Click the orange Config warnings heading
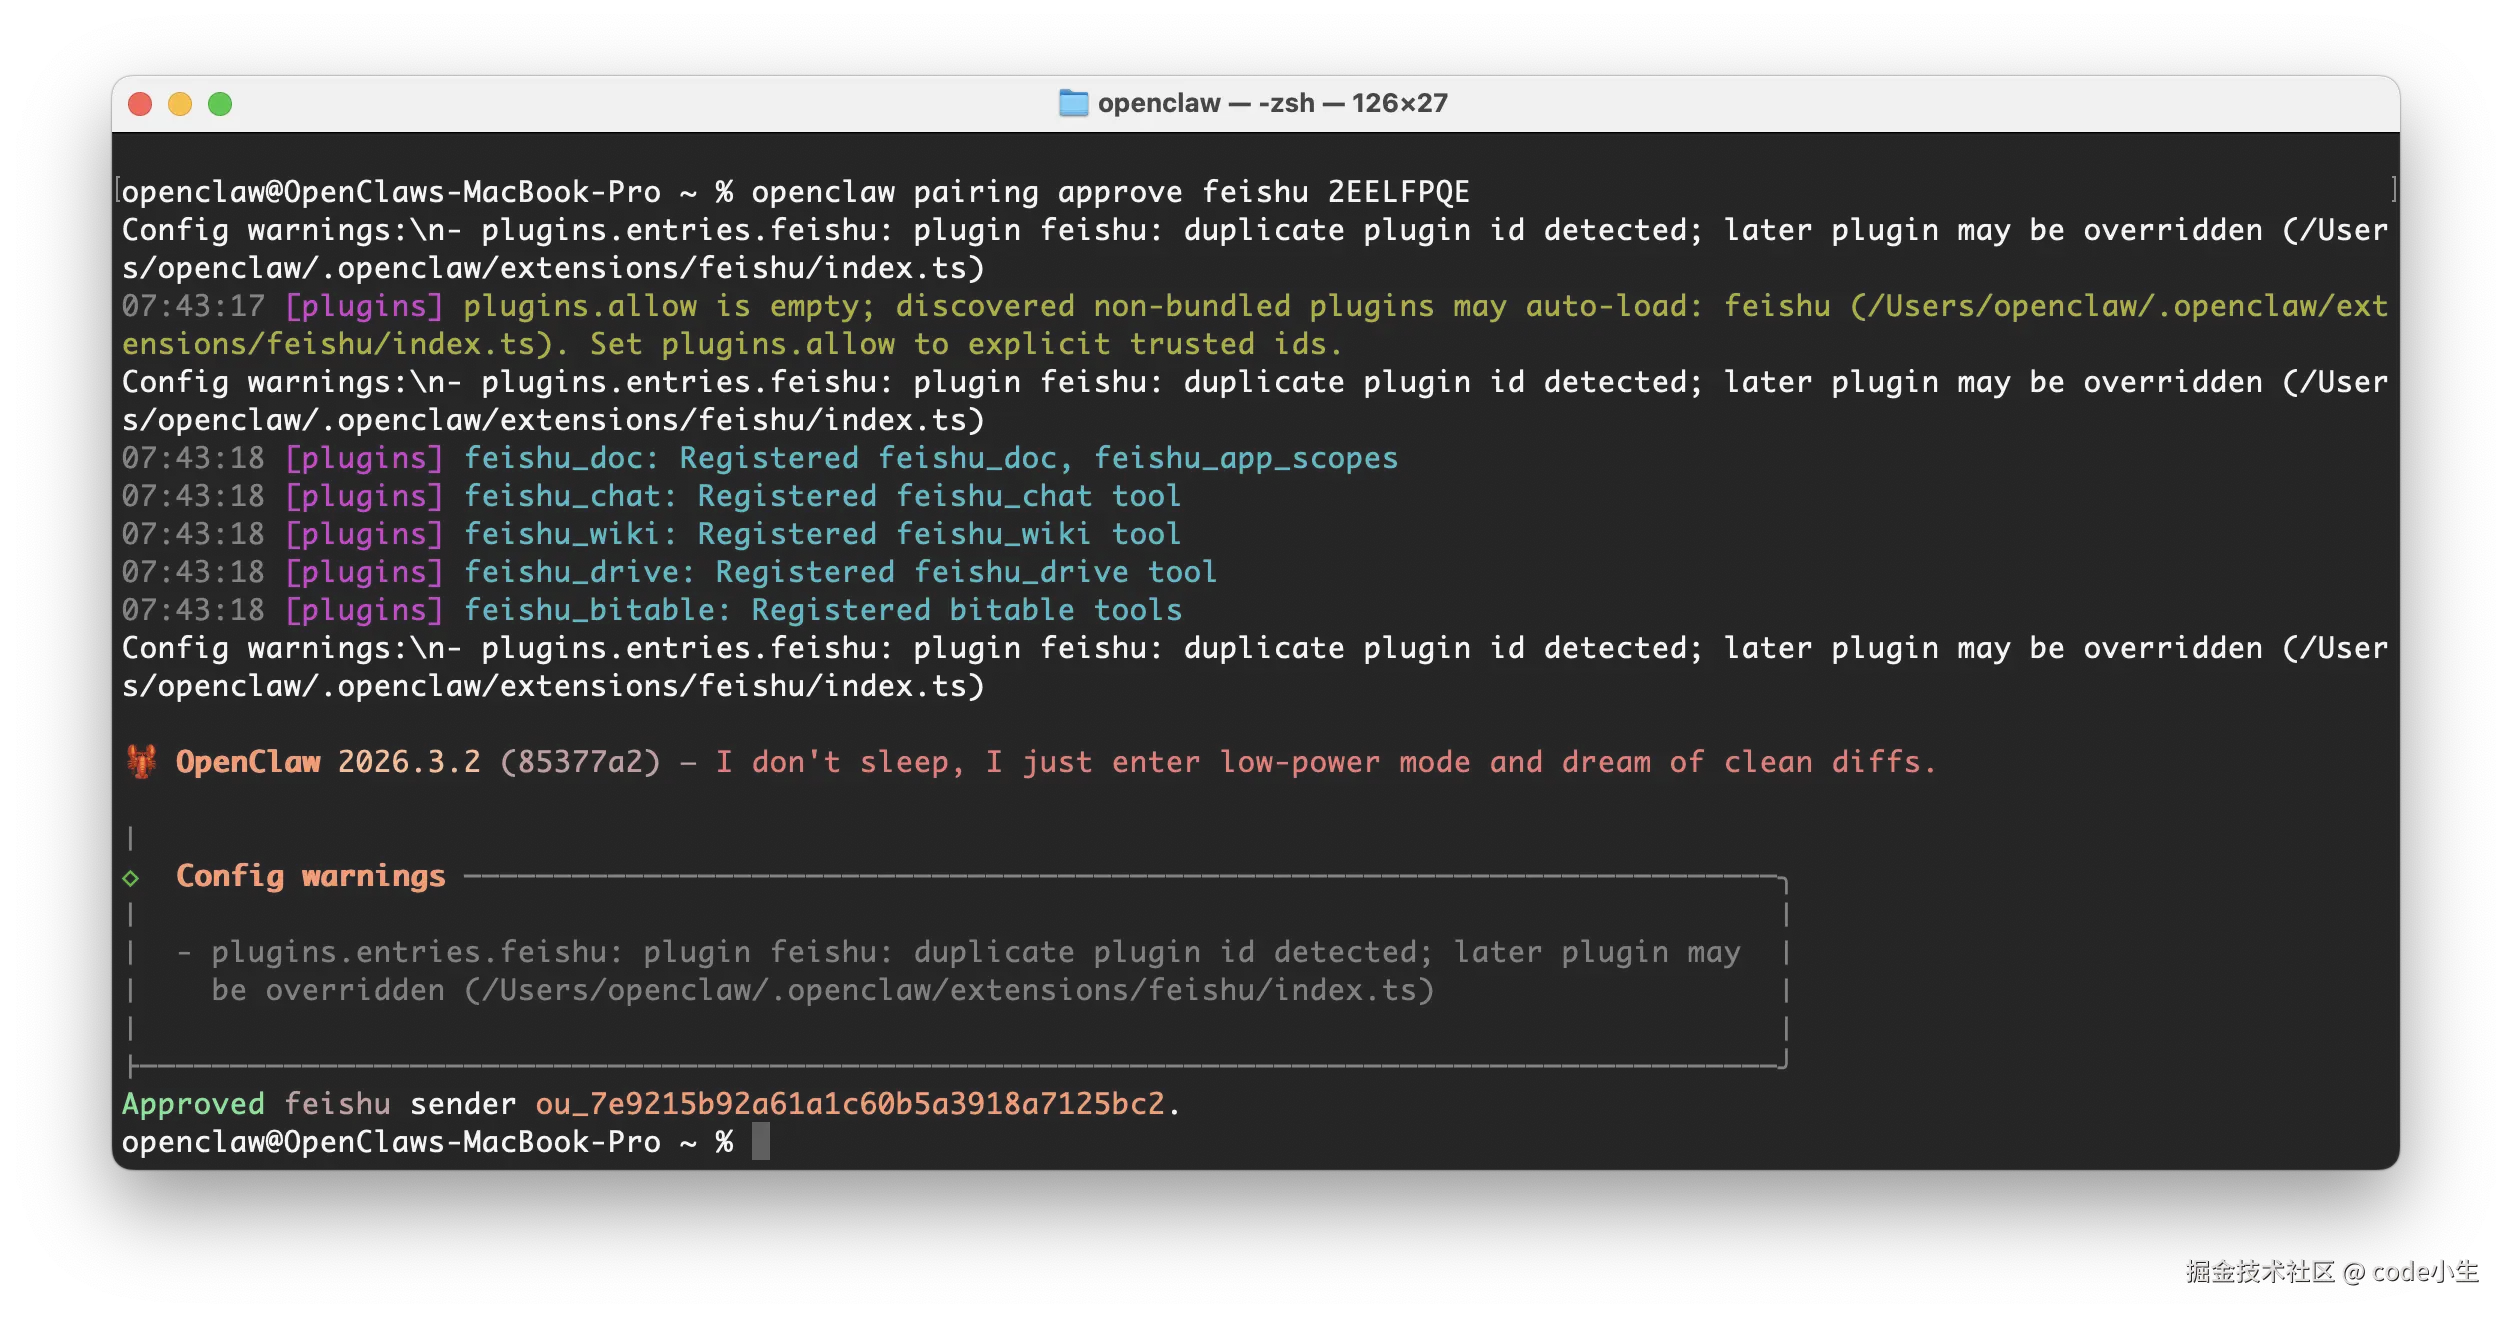 click(x=310, y=876)
